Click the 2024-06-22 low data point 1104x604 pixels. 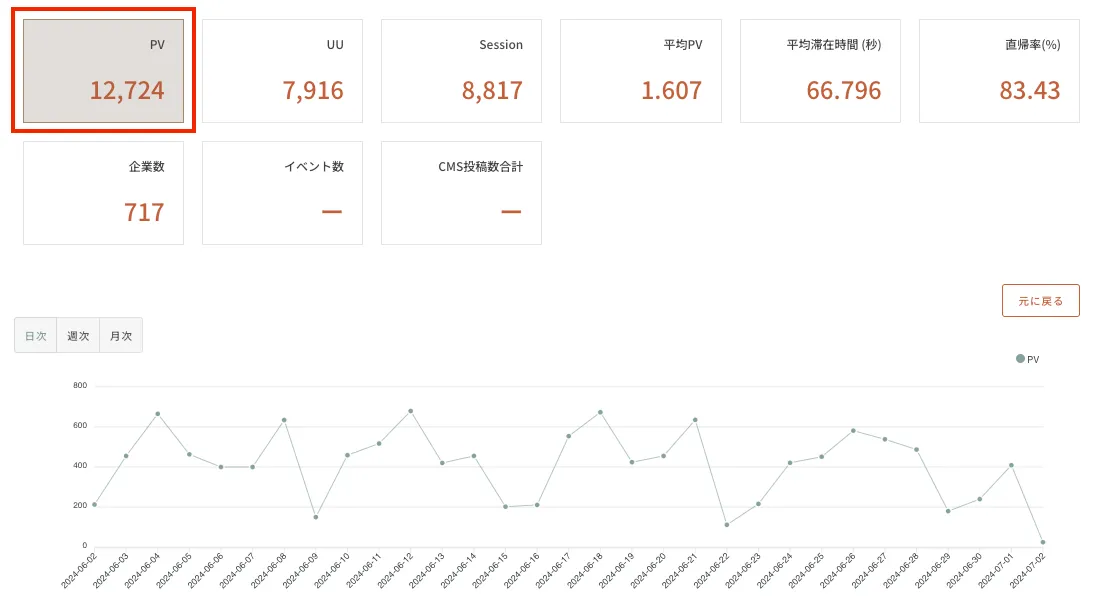727,525
